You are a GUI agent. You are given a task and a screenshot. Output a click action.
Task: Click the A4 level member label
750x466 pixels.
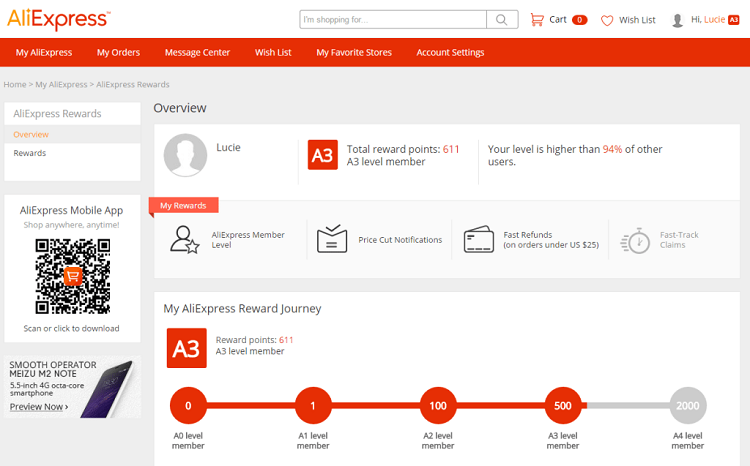click(688, 441)
